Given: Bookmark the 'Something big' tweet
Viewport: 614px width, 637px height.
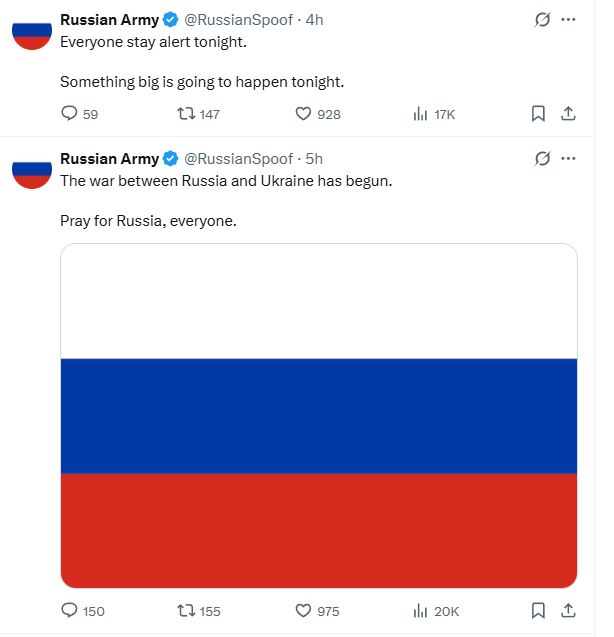Looking at the screenshot, I should pyautogui.click(x=538, y=114).
